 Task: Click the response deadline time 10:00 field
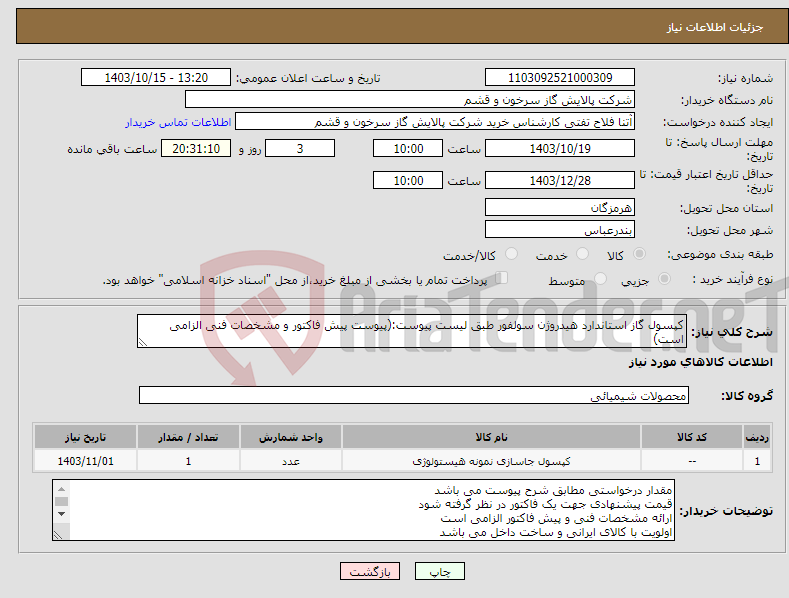point(408,148)
